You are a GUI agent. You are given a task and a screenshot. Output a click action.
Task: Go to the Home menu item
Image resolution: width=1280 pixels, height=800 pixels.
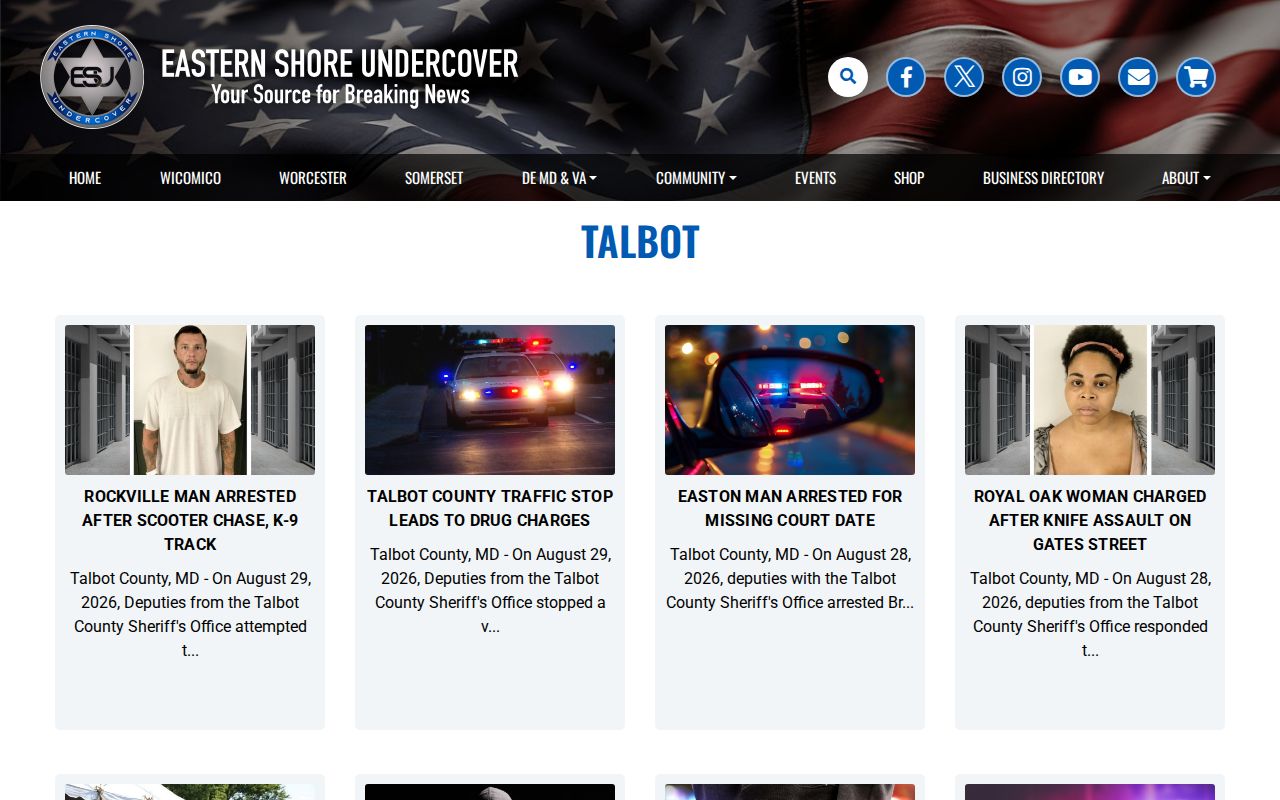[x=85, y=178]
